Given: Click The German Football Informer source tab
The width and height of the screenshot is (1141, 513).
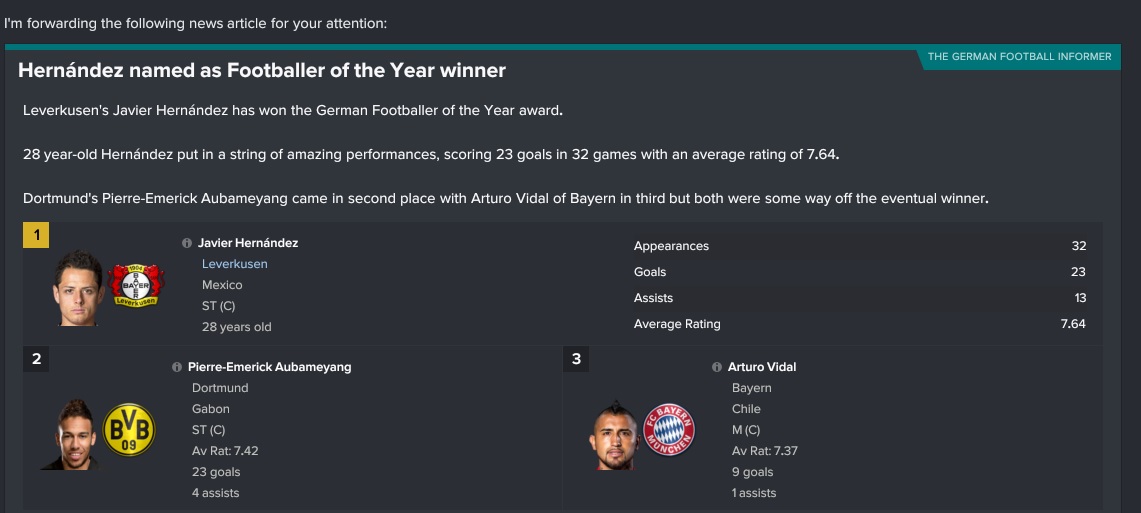Looking at the screenshot, I should [1019, 57].
